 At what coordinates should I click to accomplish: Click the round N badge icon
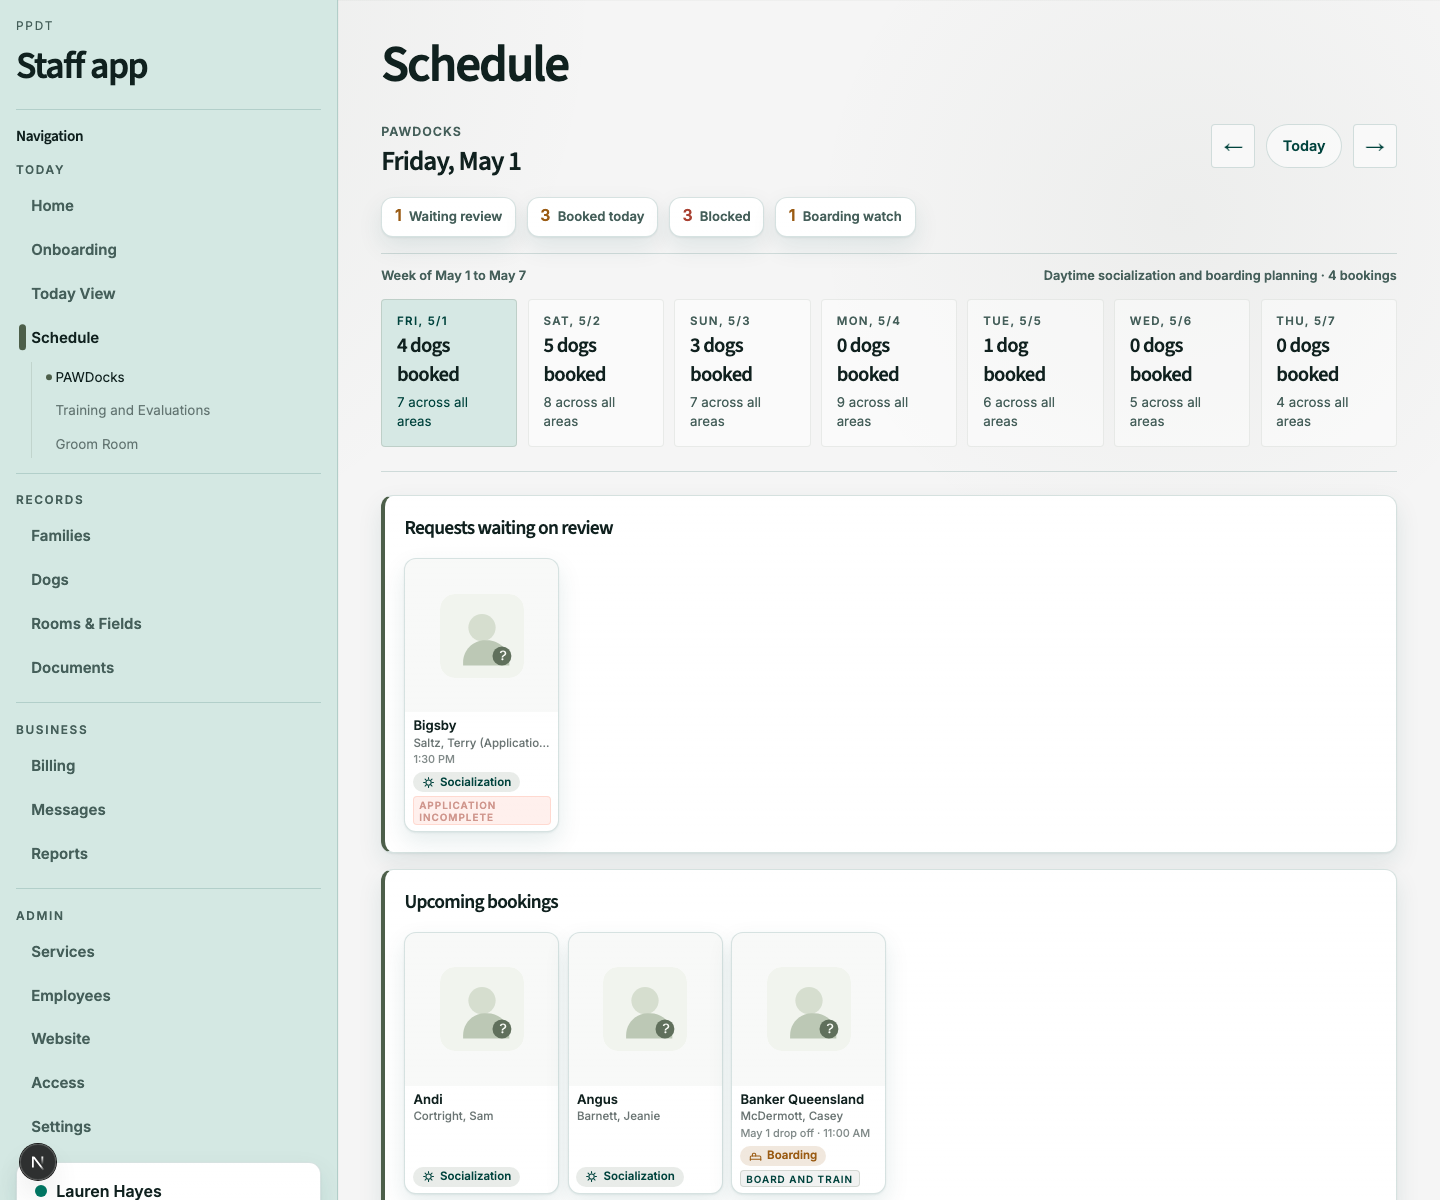coord(38,1162)
